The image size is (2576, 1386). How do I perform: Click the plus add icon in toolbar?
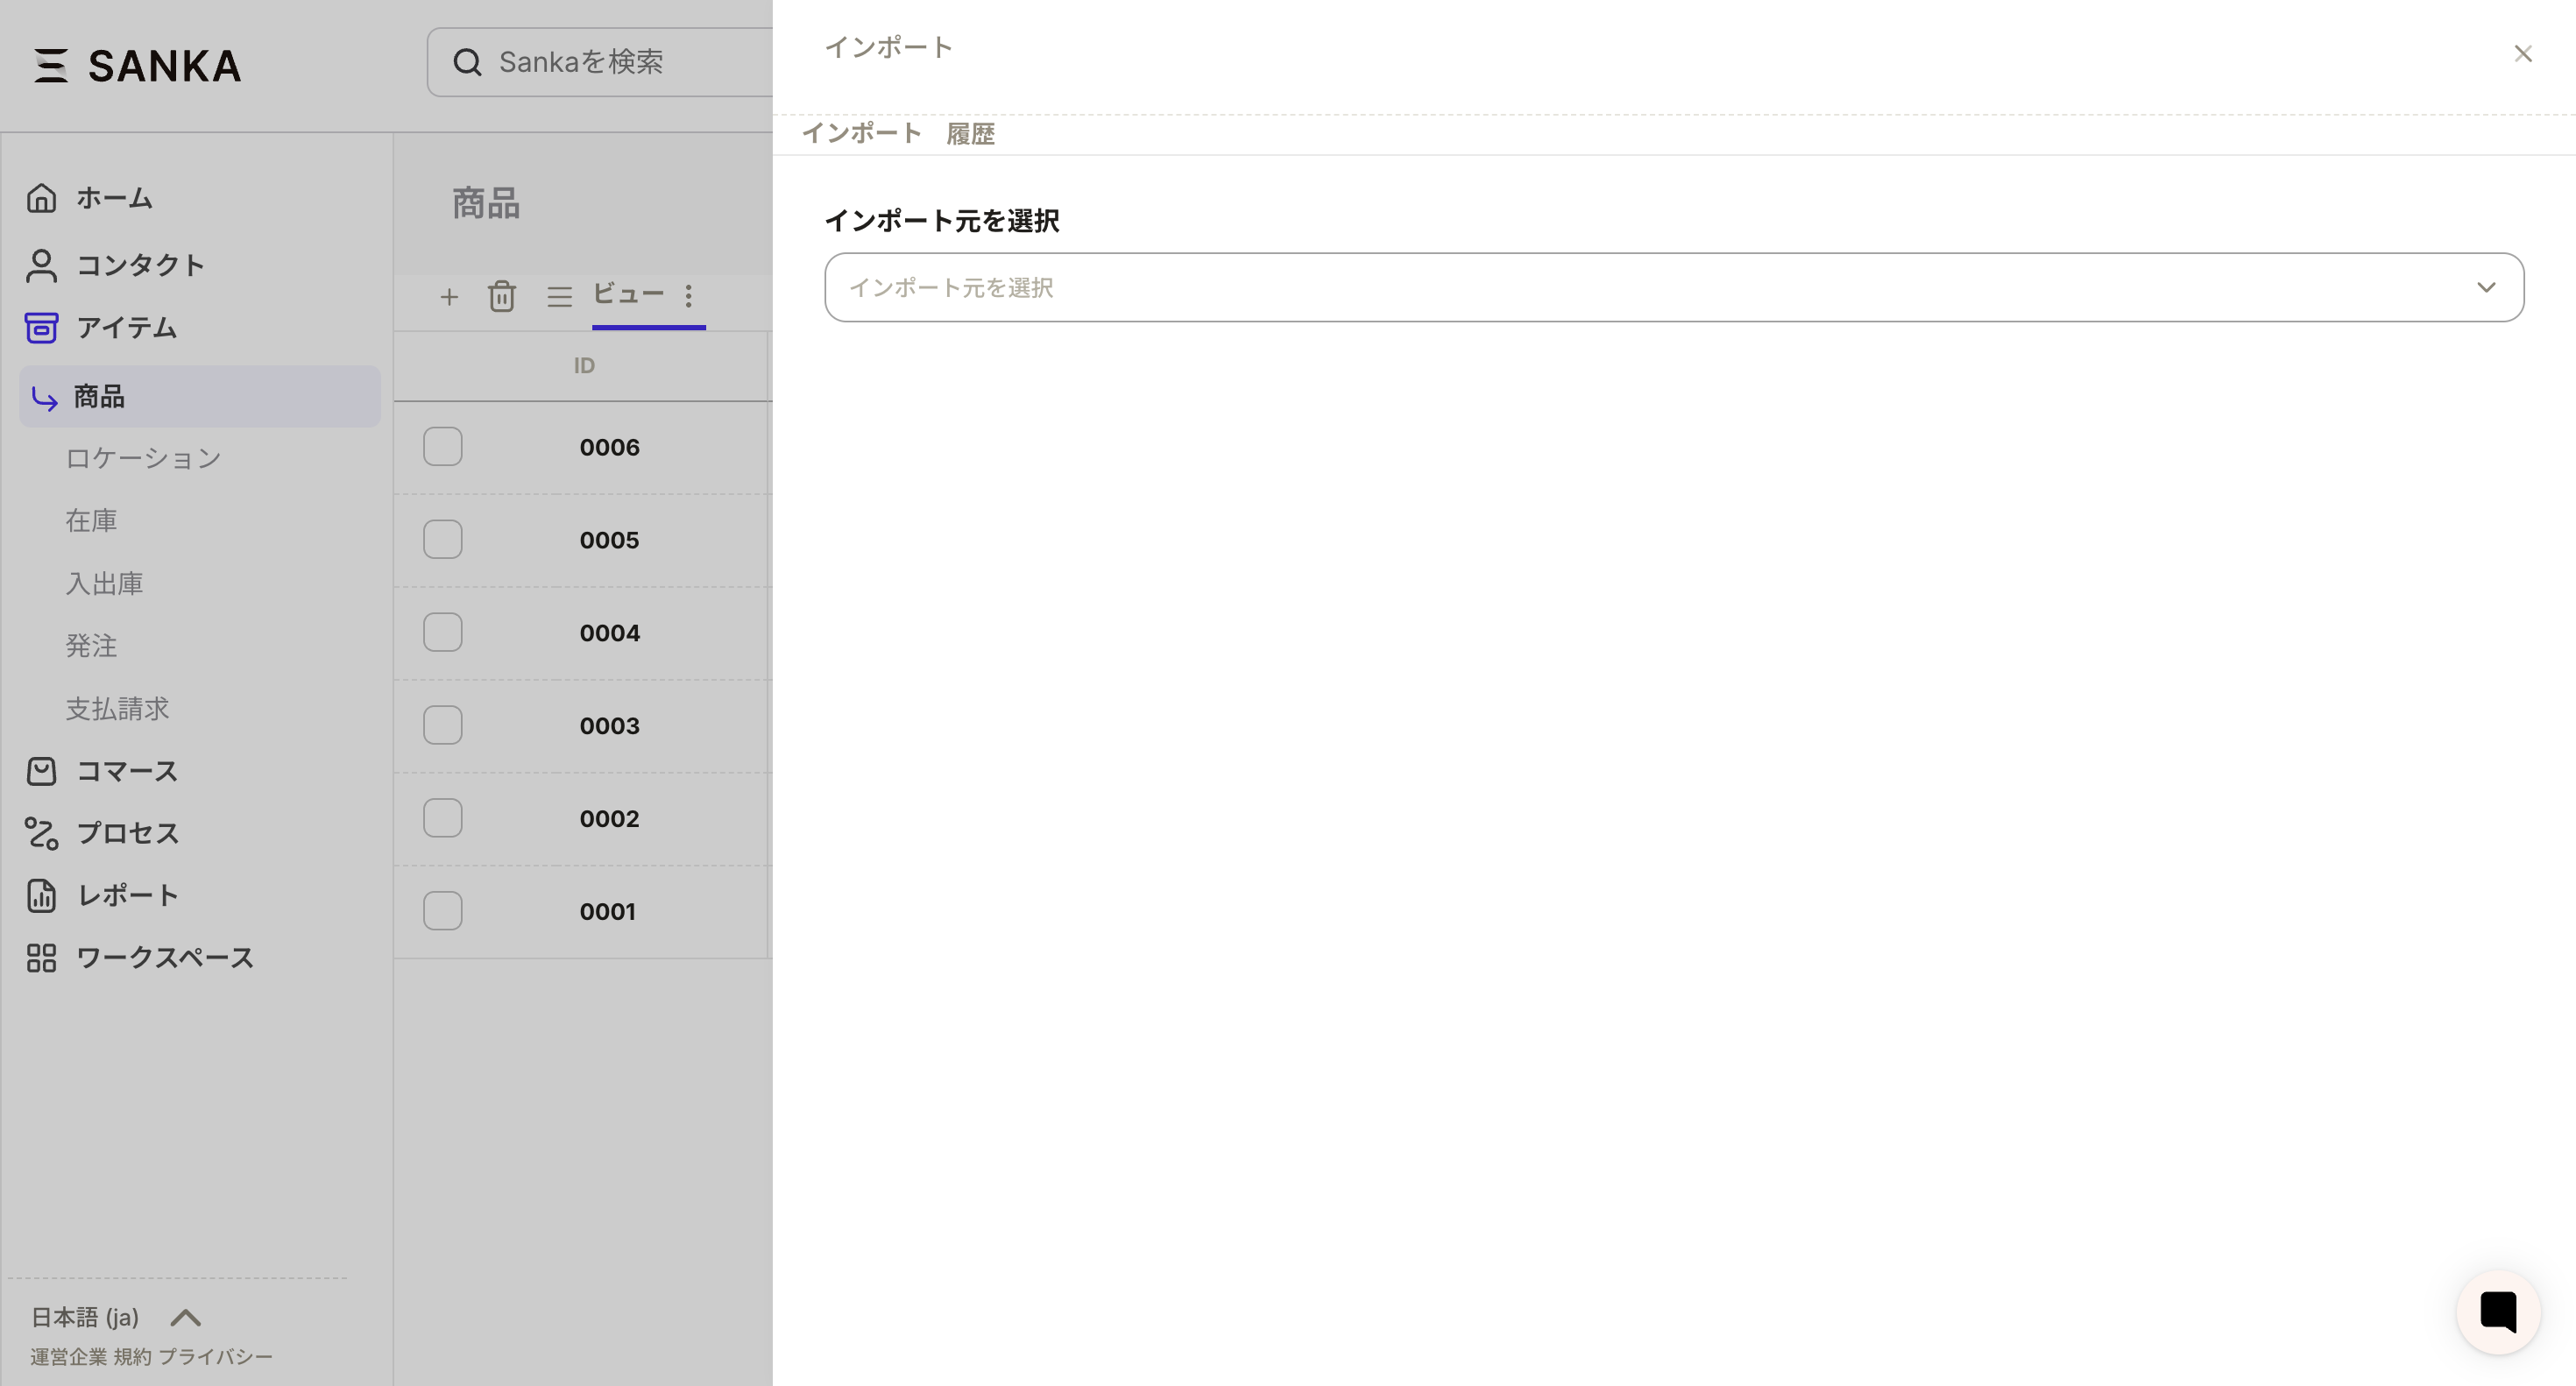(x=449, y=296)
